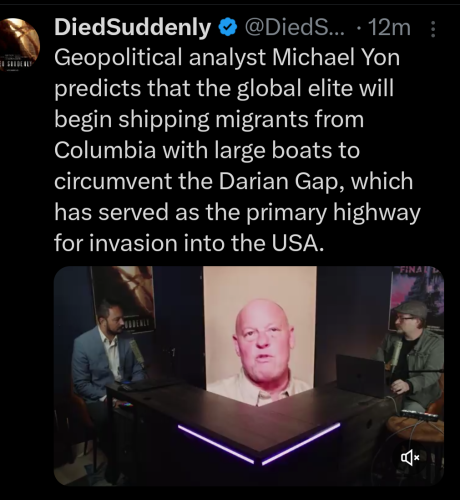Click the microphone beside the right host
Screen dimensions: 460x500
coord(396,354)
